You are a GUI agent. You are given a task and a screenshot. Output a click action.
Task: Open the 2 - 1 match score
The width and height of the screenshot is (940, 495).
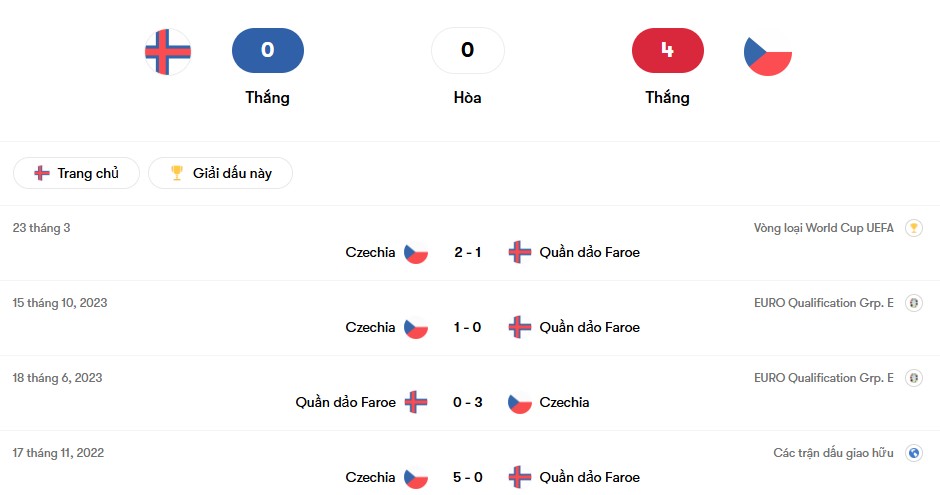coord(468,252)
